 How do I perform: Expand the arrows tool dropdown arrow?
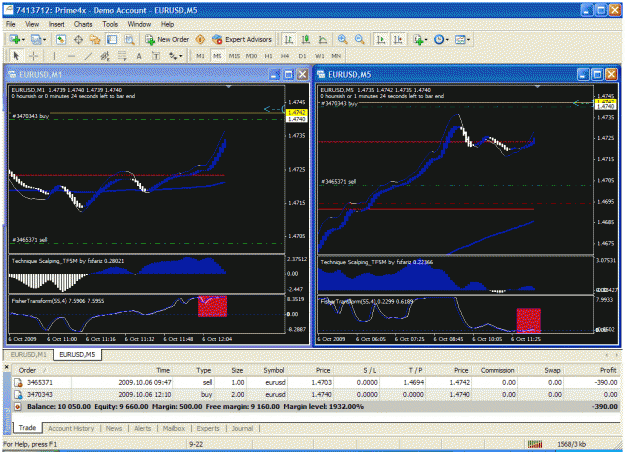[181, 56]
